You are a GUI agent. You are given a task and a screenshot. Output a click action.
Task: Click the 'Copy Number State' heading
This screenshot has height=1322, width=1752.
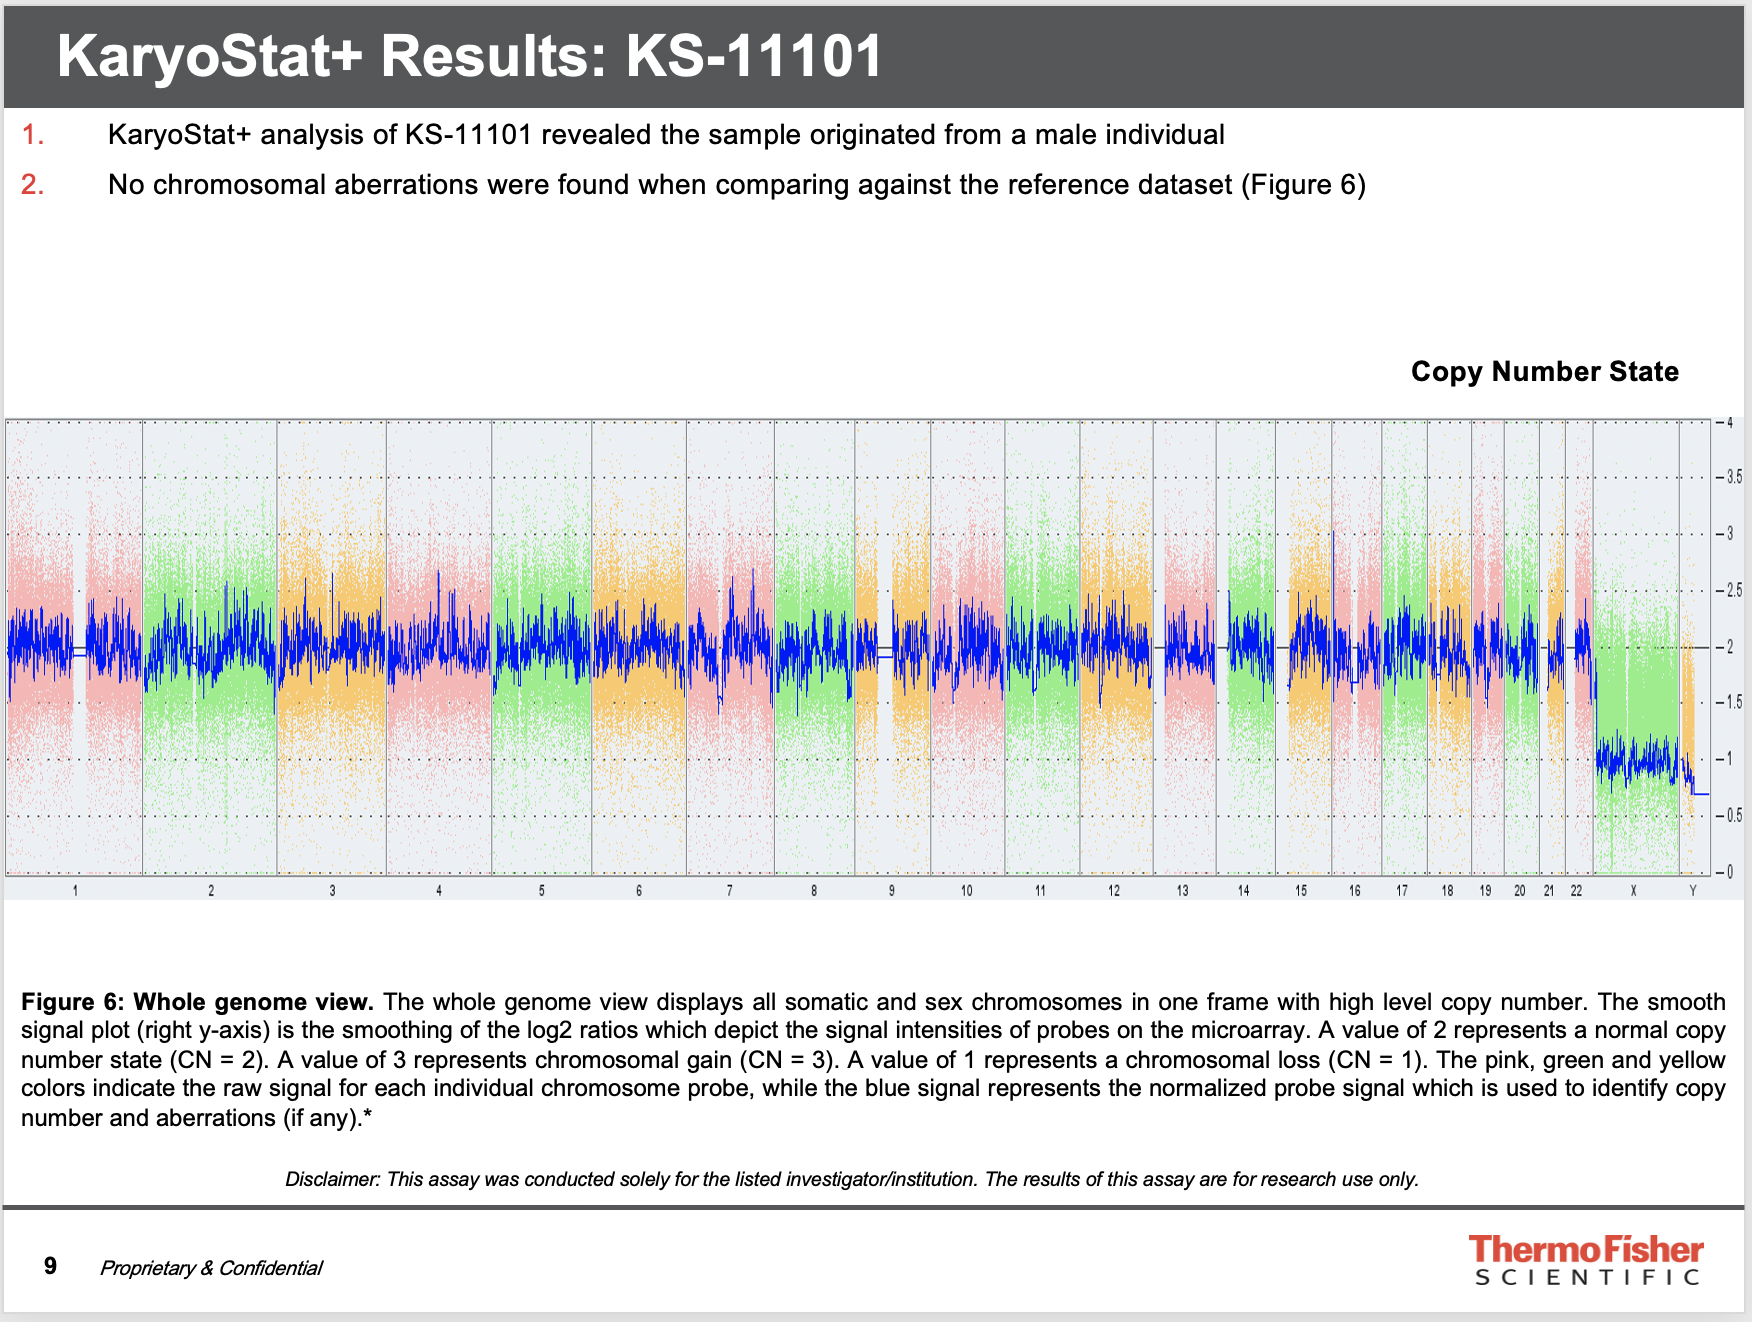pyautogui.click(x=1544, y=371)
